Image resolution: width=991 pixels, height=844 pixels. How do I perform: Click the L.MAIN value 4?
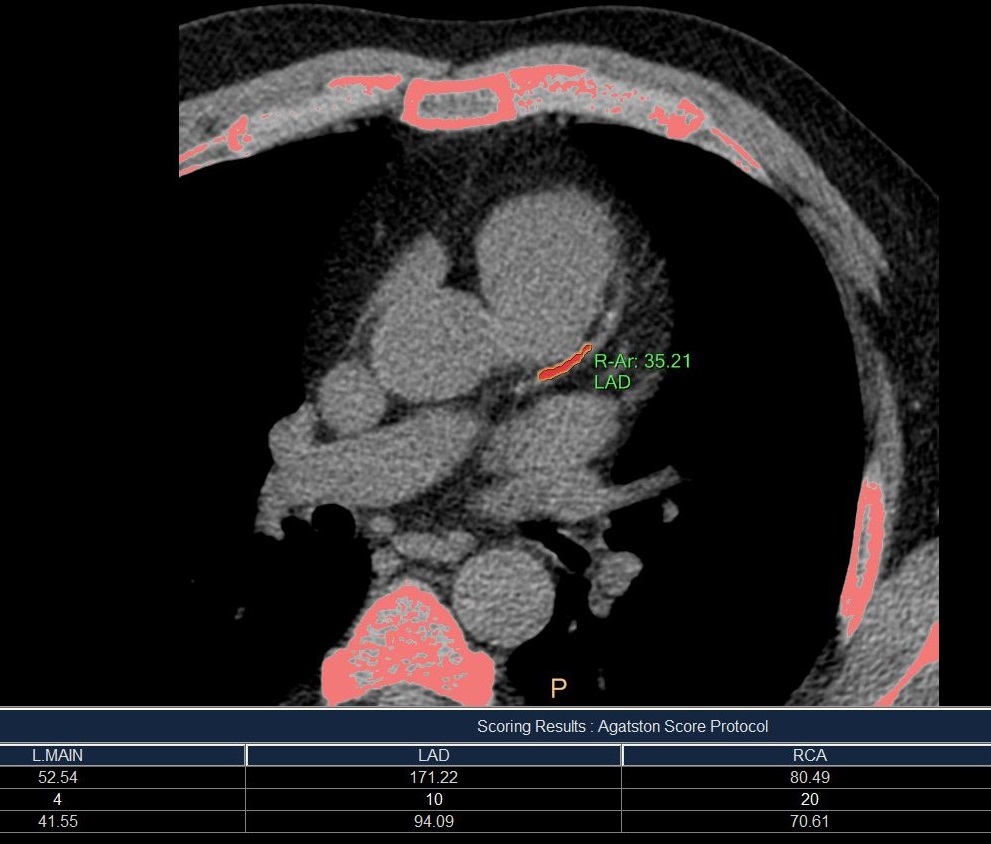point(58,799)
